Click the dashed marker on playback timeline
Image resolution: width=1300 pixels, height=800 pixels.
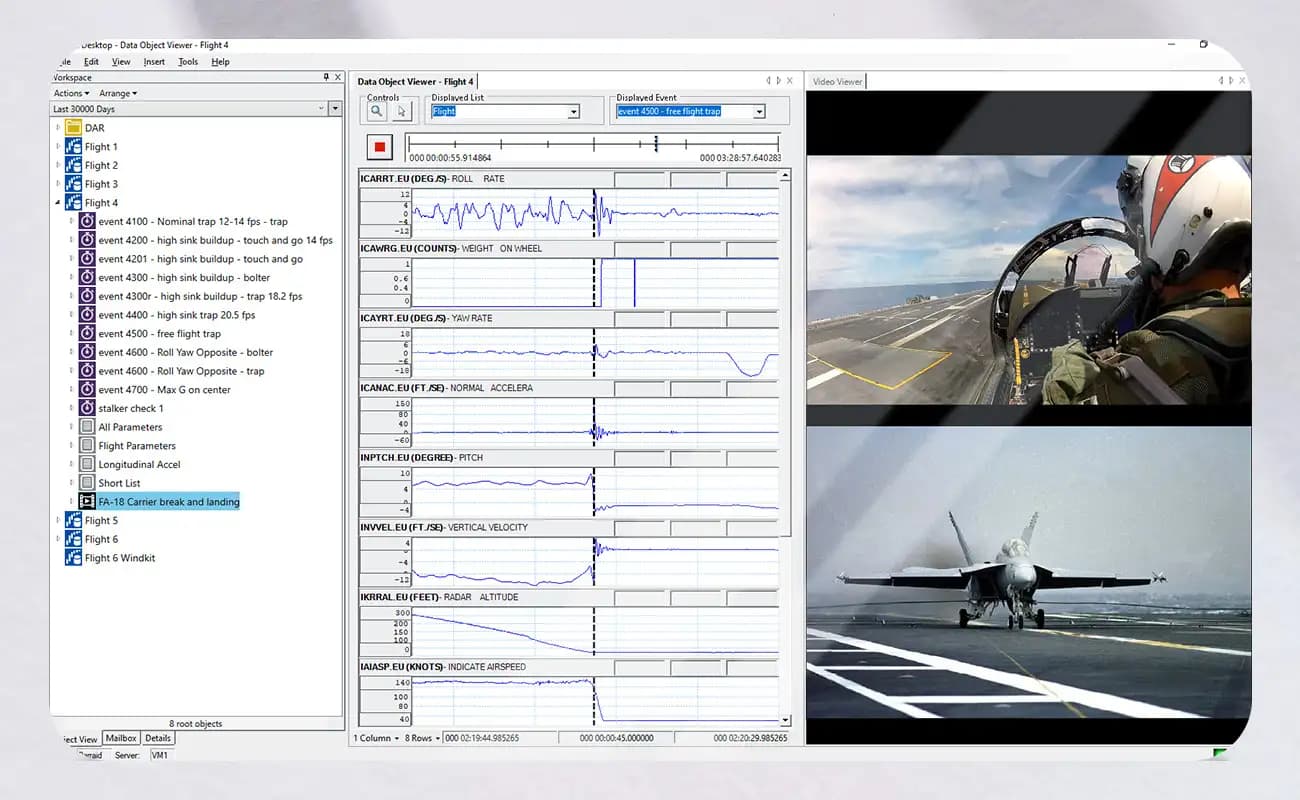[656, 145]
